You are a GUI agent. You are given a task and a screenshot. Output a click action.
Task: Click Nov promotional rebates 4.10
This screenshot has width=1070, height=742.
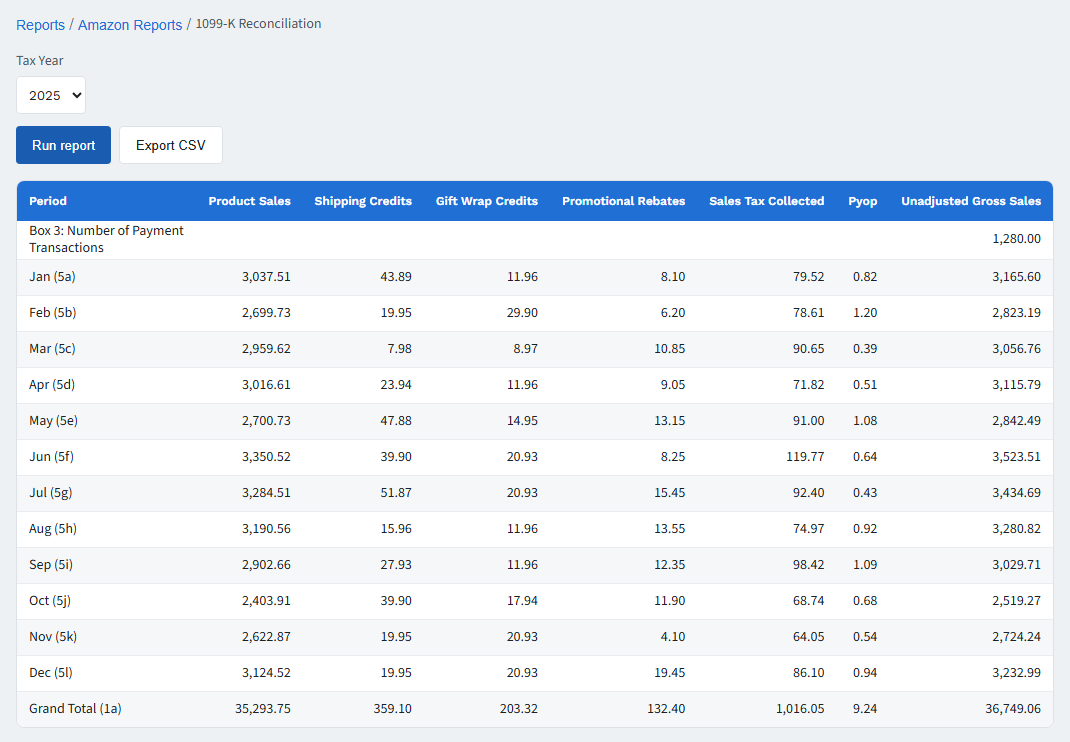pos(673,637)
